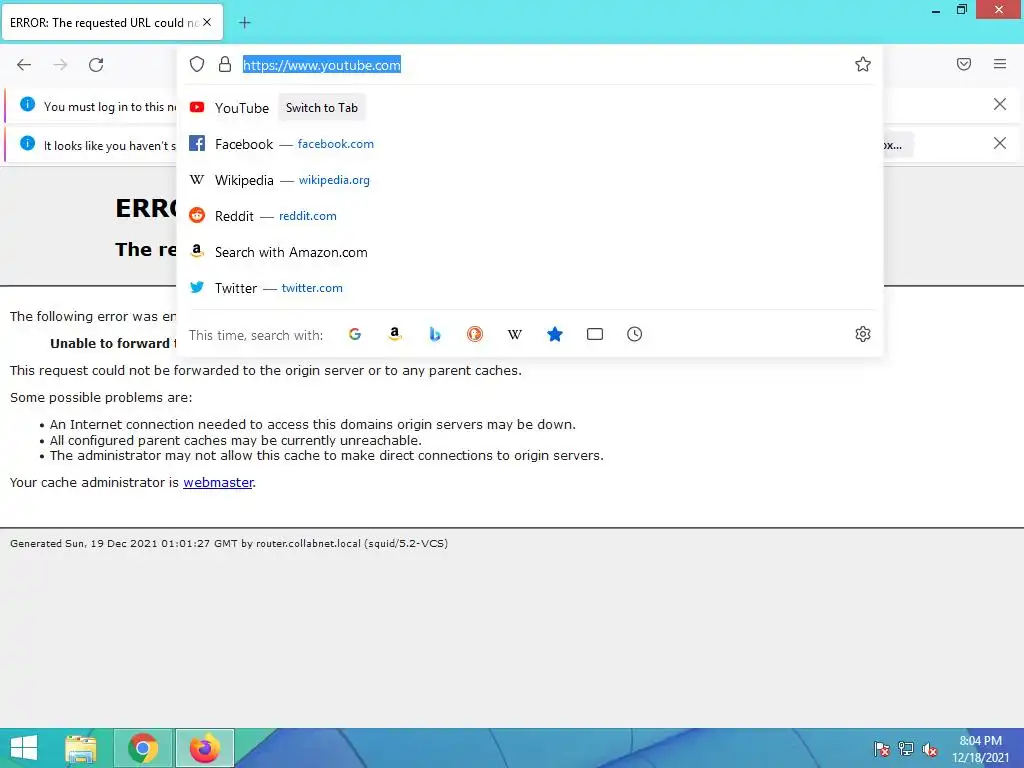
Task: Open tracking protection shield icon
Action: click(197, 64)
